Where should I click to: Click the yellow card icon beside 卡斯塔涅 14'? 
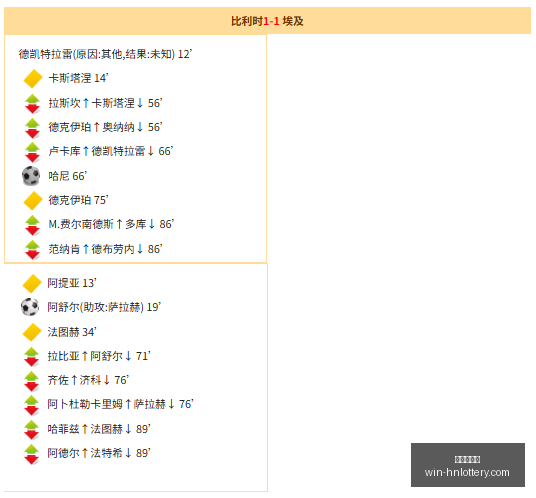[x=33, y=79]
